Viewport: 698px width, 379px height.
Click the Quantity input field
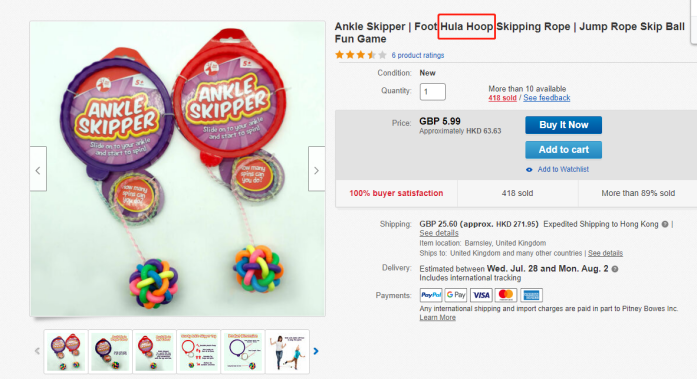click(432, 92)
